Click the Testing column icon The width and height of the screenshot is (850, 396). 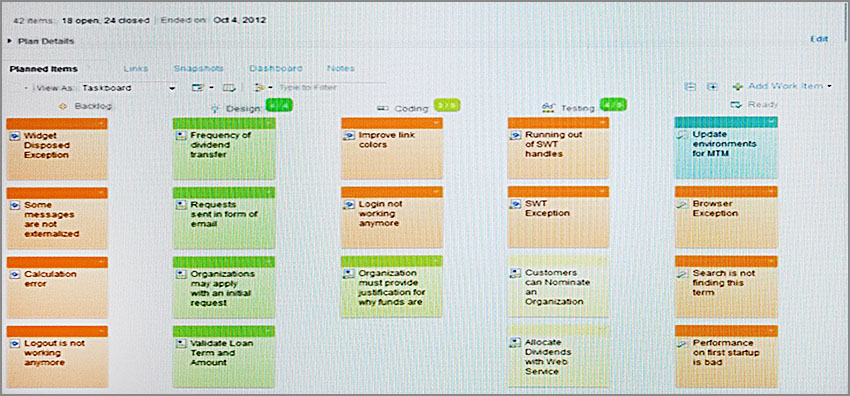548,108
